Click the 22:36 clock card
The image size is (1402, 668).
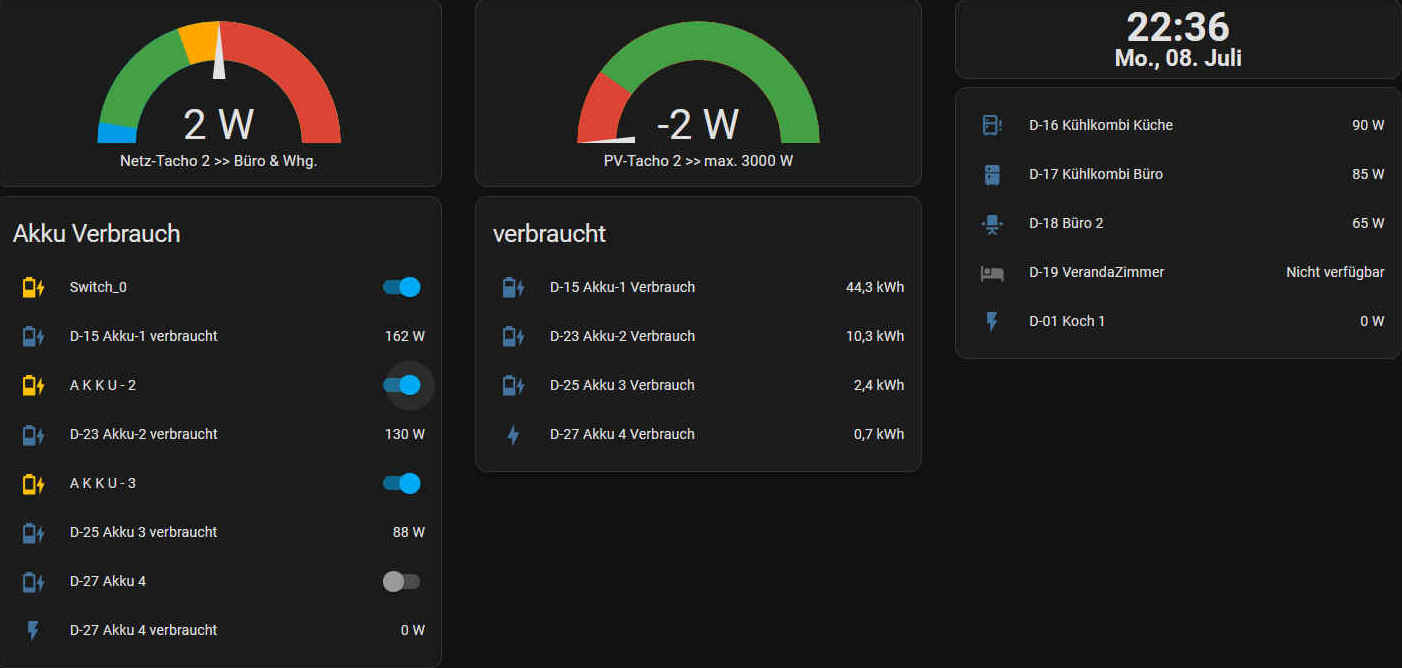1178,40
